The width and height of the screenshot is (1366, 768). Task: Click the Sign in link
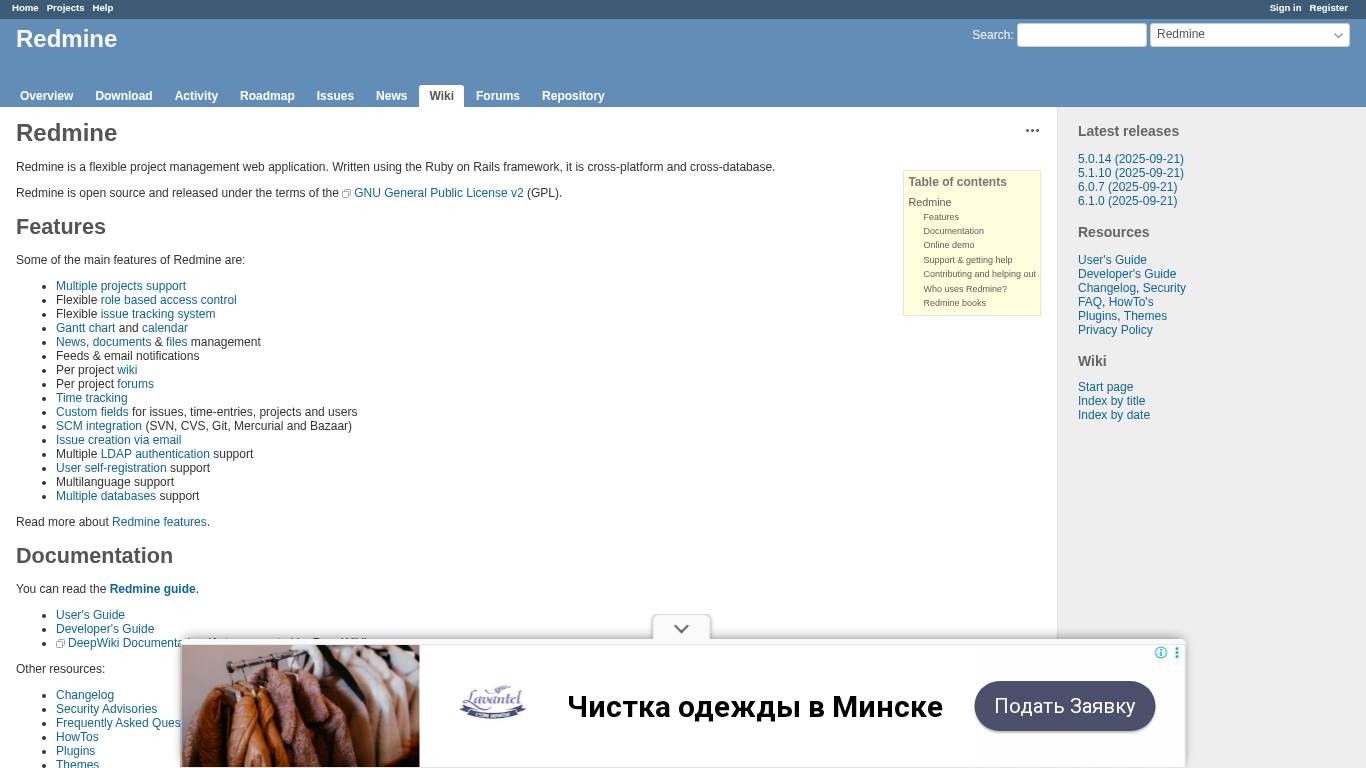[x=1285, y=8]
